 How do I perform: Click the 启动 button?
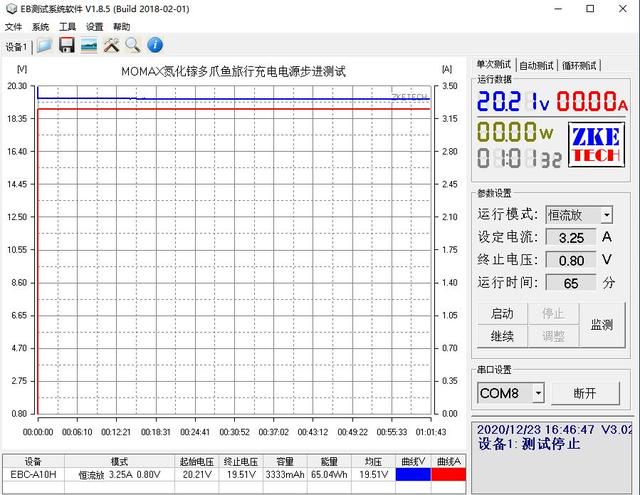pos(502,313)
